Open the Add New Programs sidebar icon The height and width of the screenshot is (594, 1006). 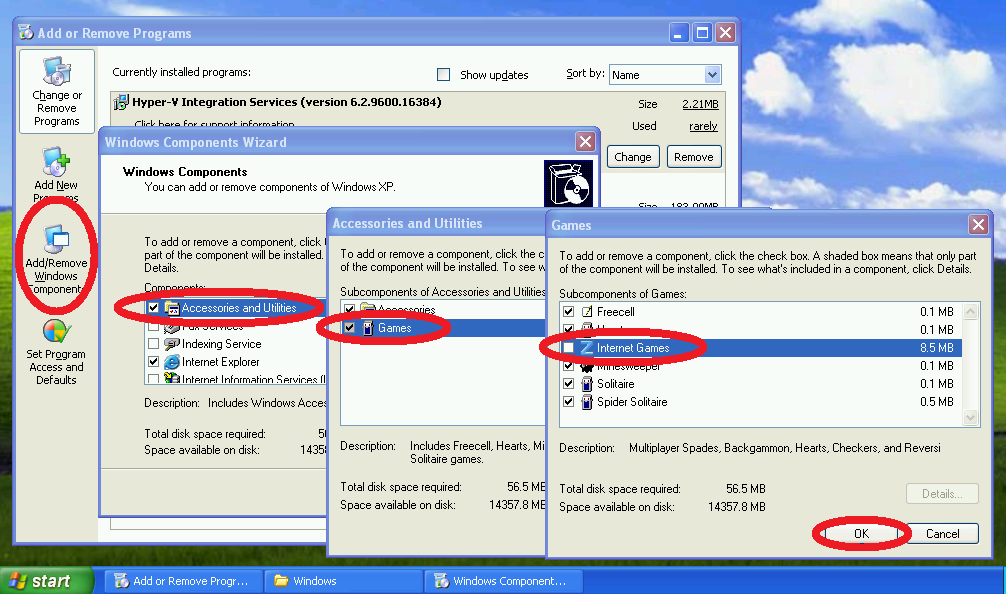[56, 162]
